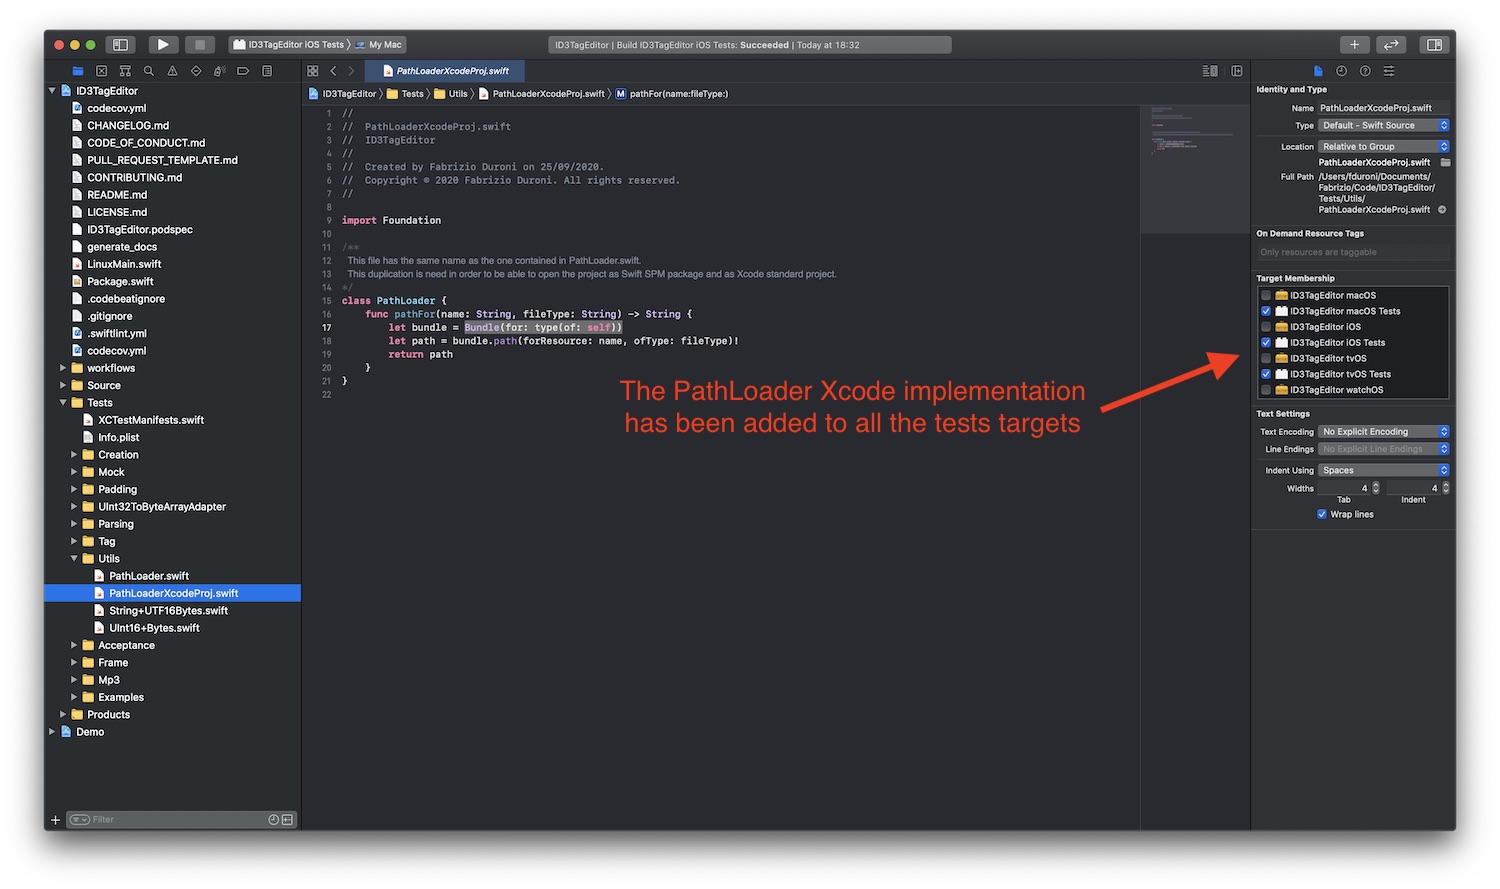1500x889 pixels.
Task: Go back in editor history
Action: click(x=333, y=71)
